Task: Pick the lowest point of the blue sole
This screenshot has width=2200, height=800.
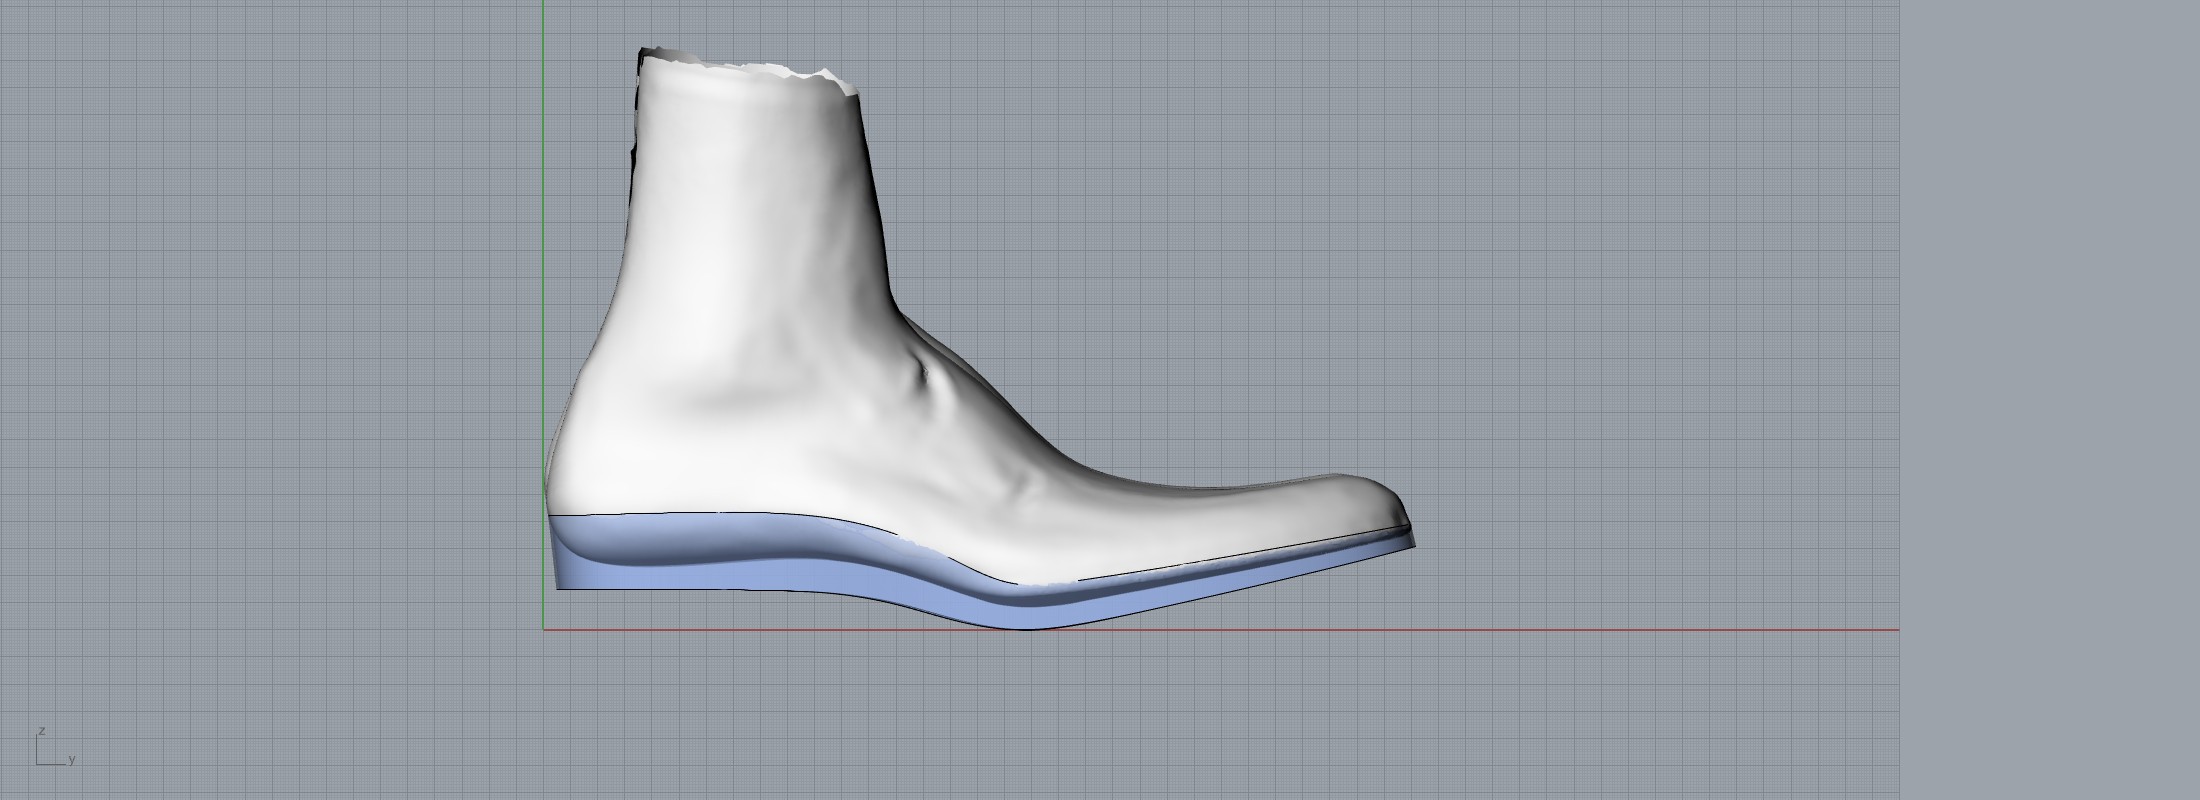Action: tap(1025, 625)
